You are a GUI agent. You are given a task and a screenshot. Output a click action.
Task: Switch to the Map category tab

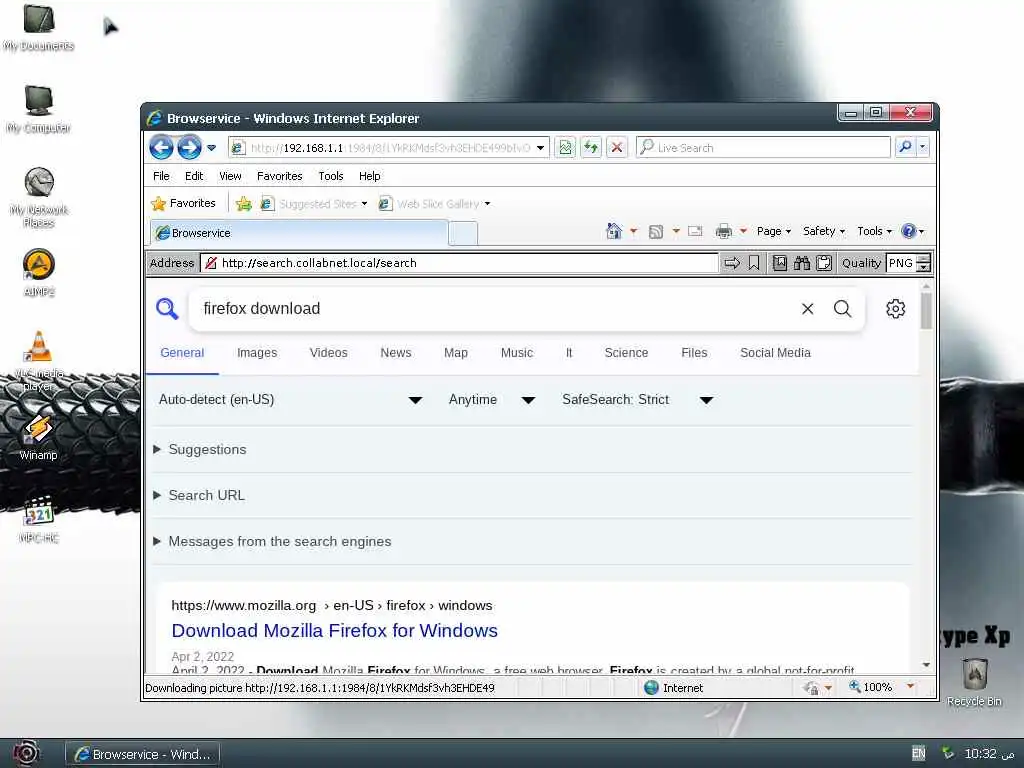[456, 353]
